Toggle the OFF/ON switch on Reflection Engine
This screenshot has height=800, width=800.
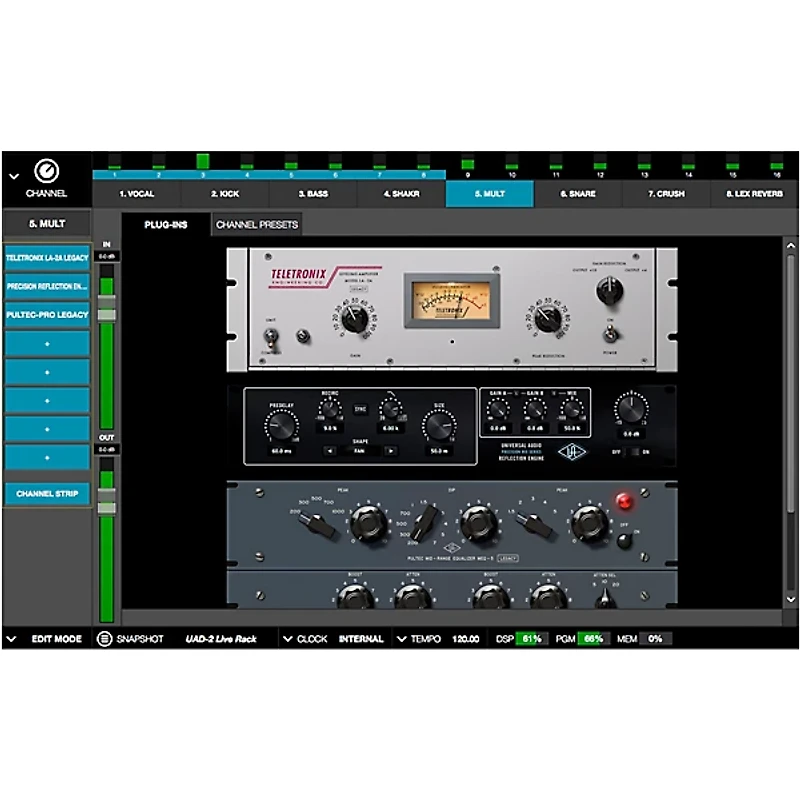[x=634, y=451]
